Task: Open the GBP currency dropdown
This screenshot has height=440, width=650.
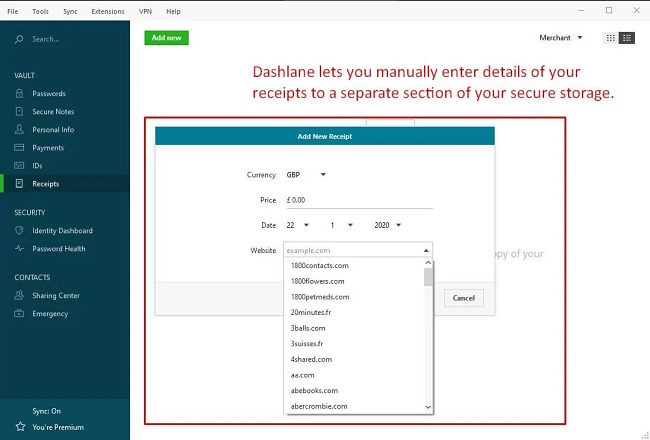Action: click(x=306, y=175)
